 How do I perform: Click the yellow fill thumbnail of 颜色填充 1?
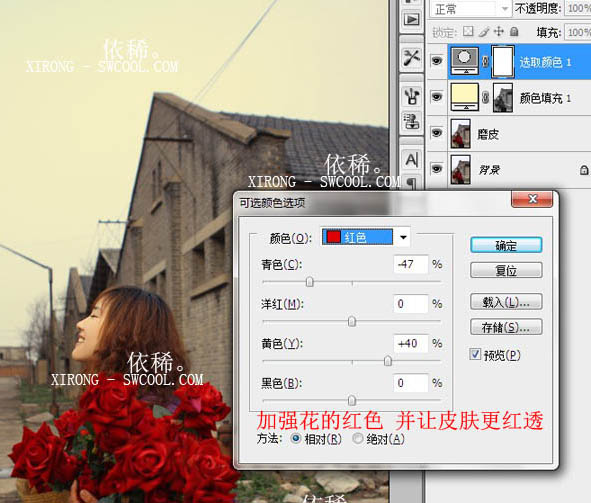click(x=465, y=97)
